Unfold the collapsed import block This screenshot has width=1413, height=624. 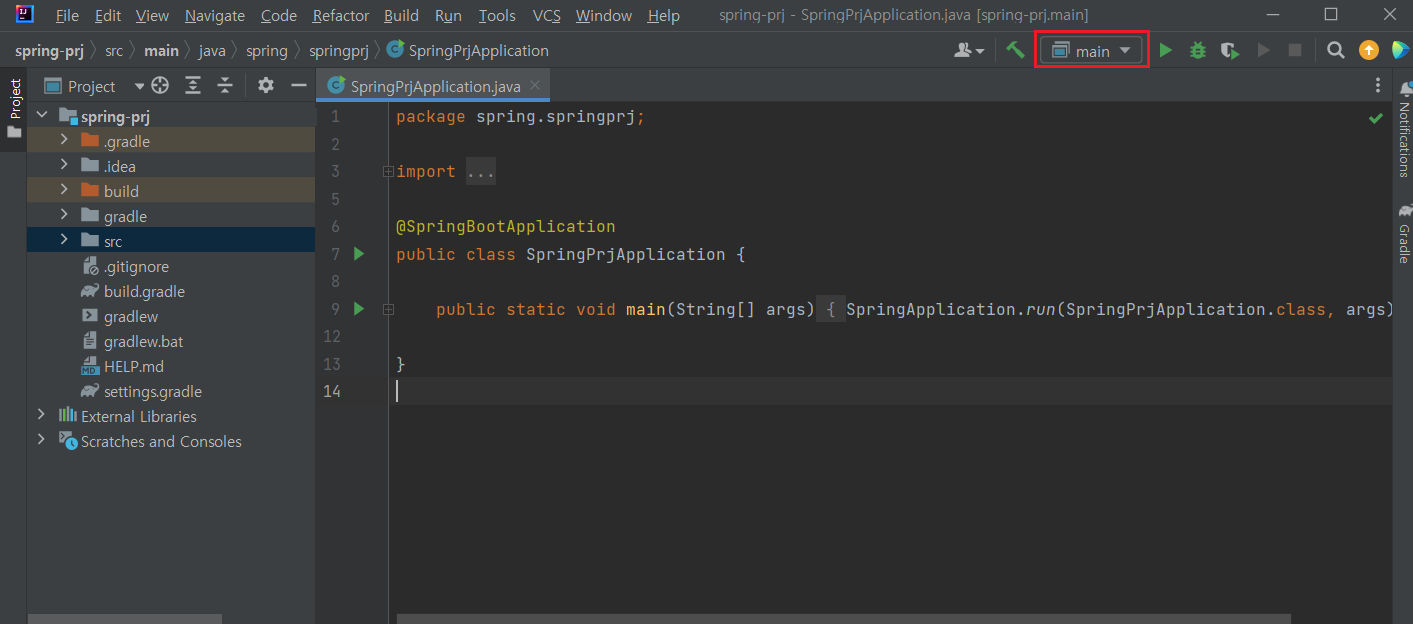[x=388, y=172]
